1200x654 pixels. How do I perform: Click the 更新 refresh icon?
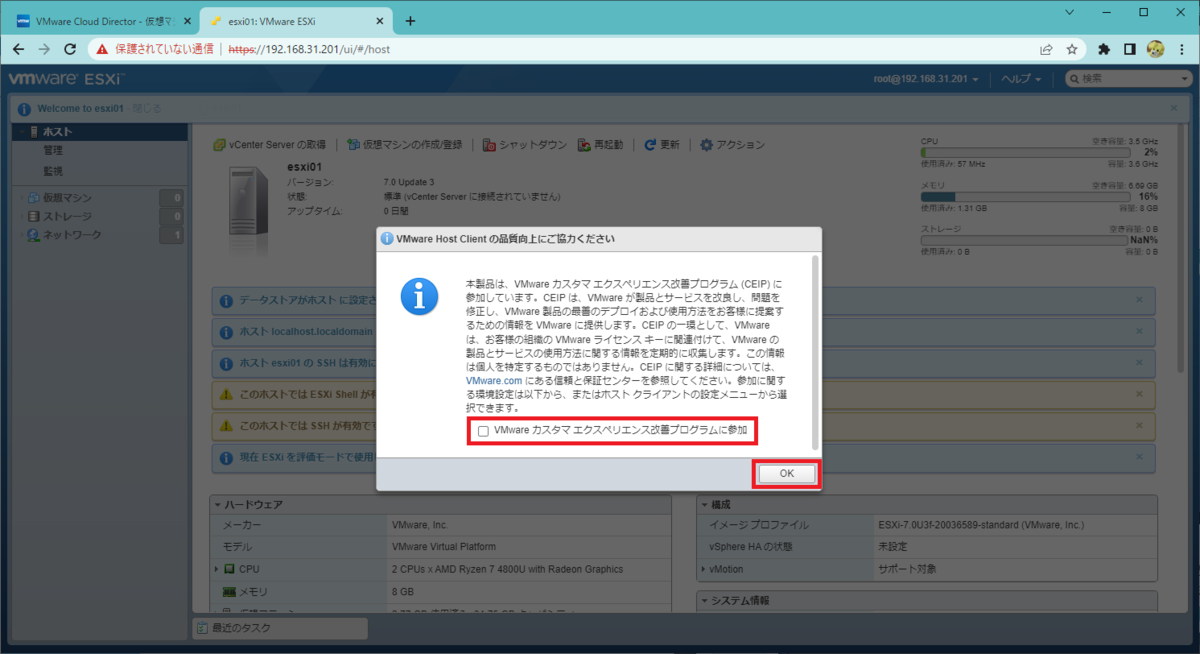(x=650, y=145)
